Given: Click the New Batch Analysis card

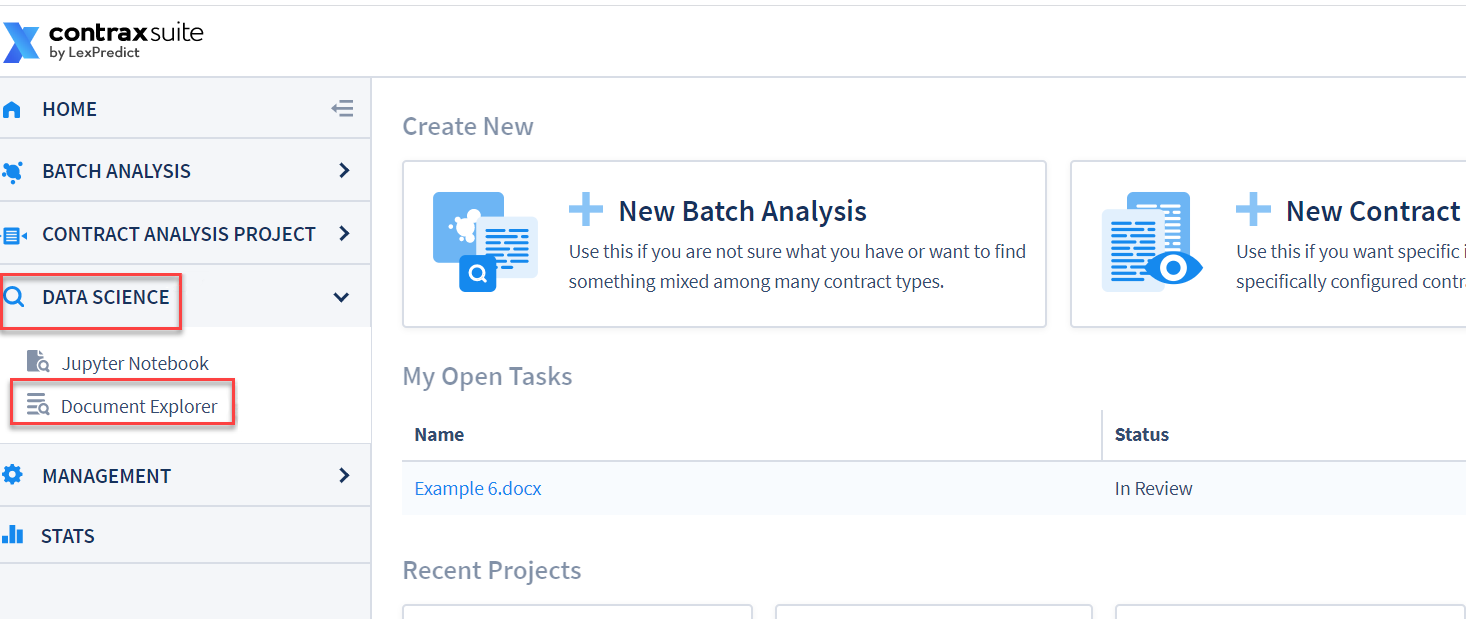Looking at the screenshot, I should tap(724, 244).
